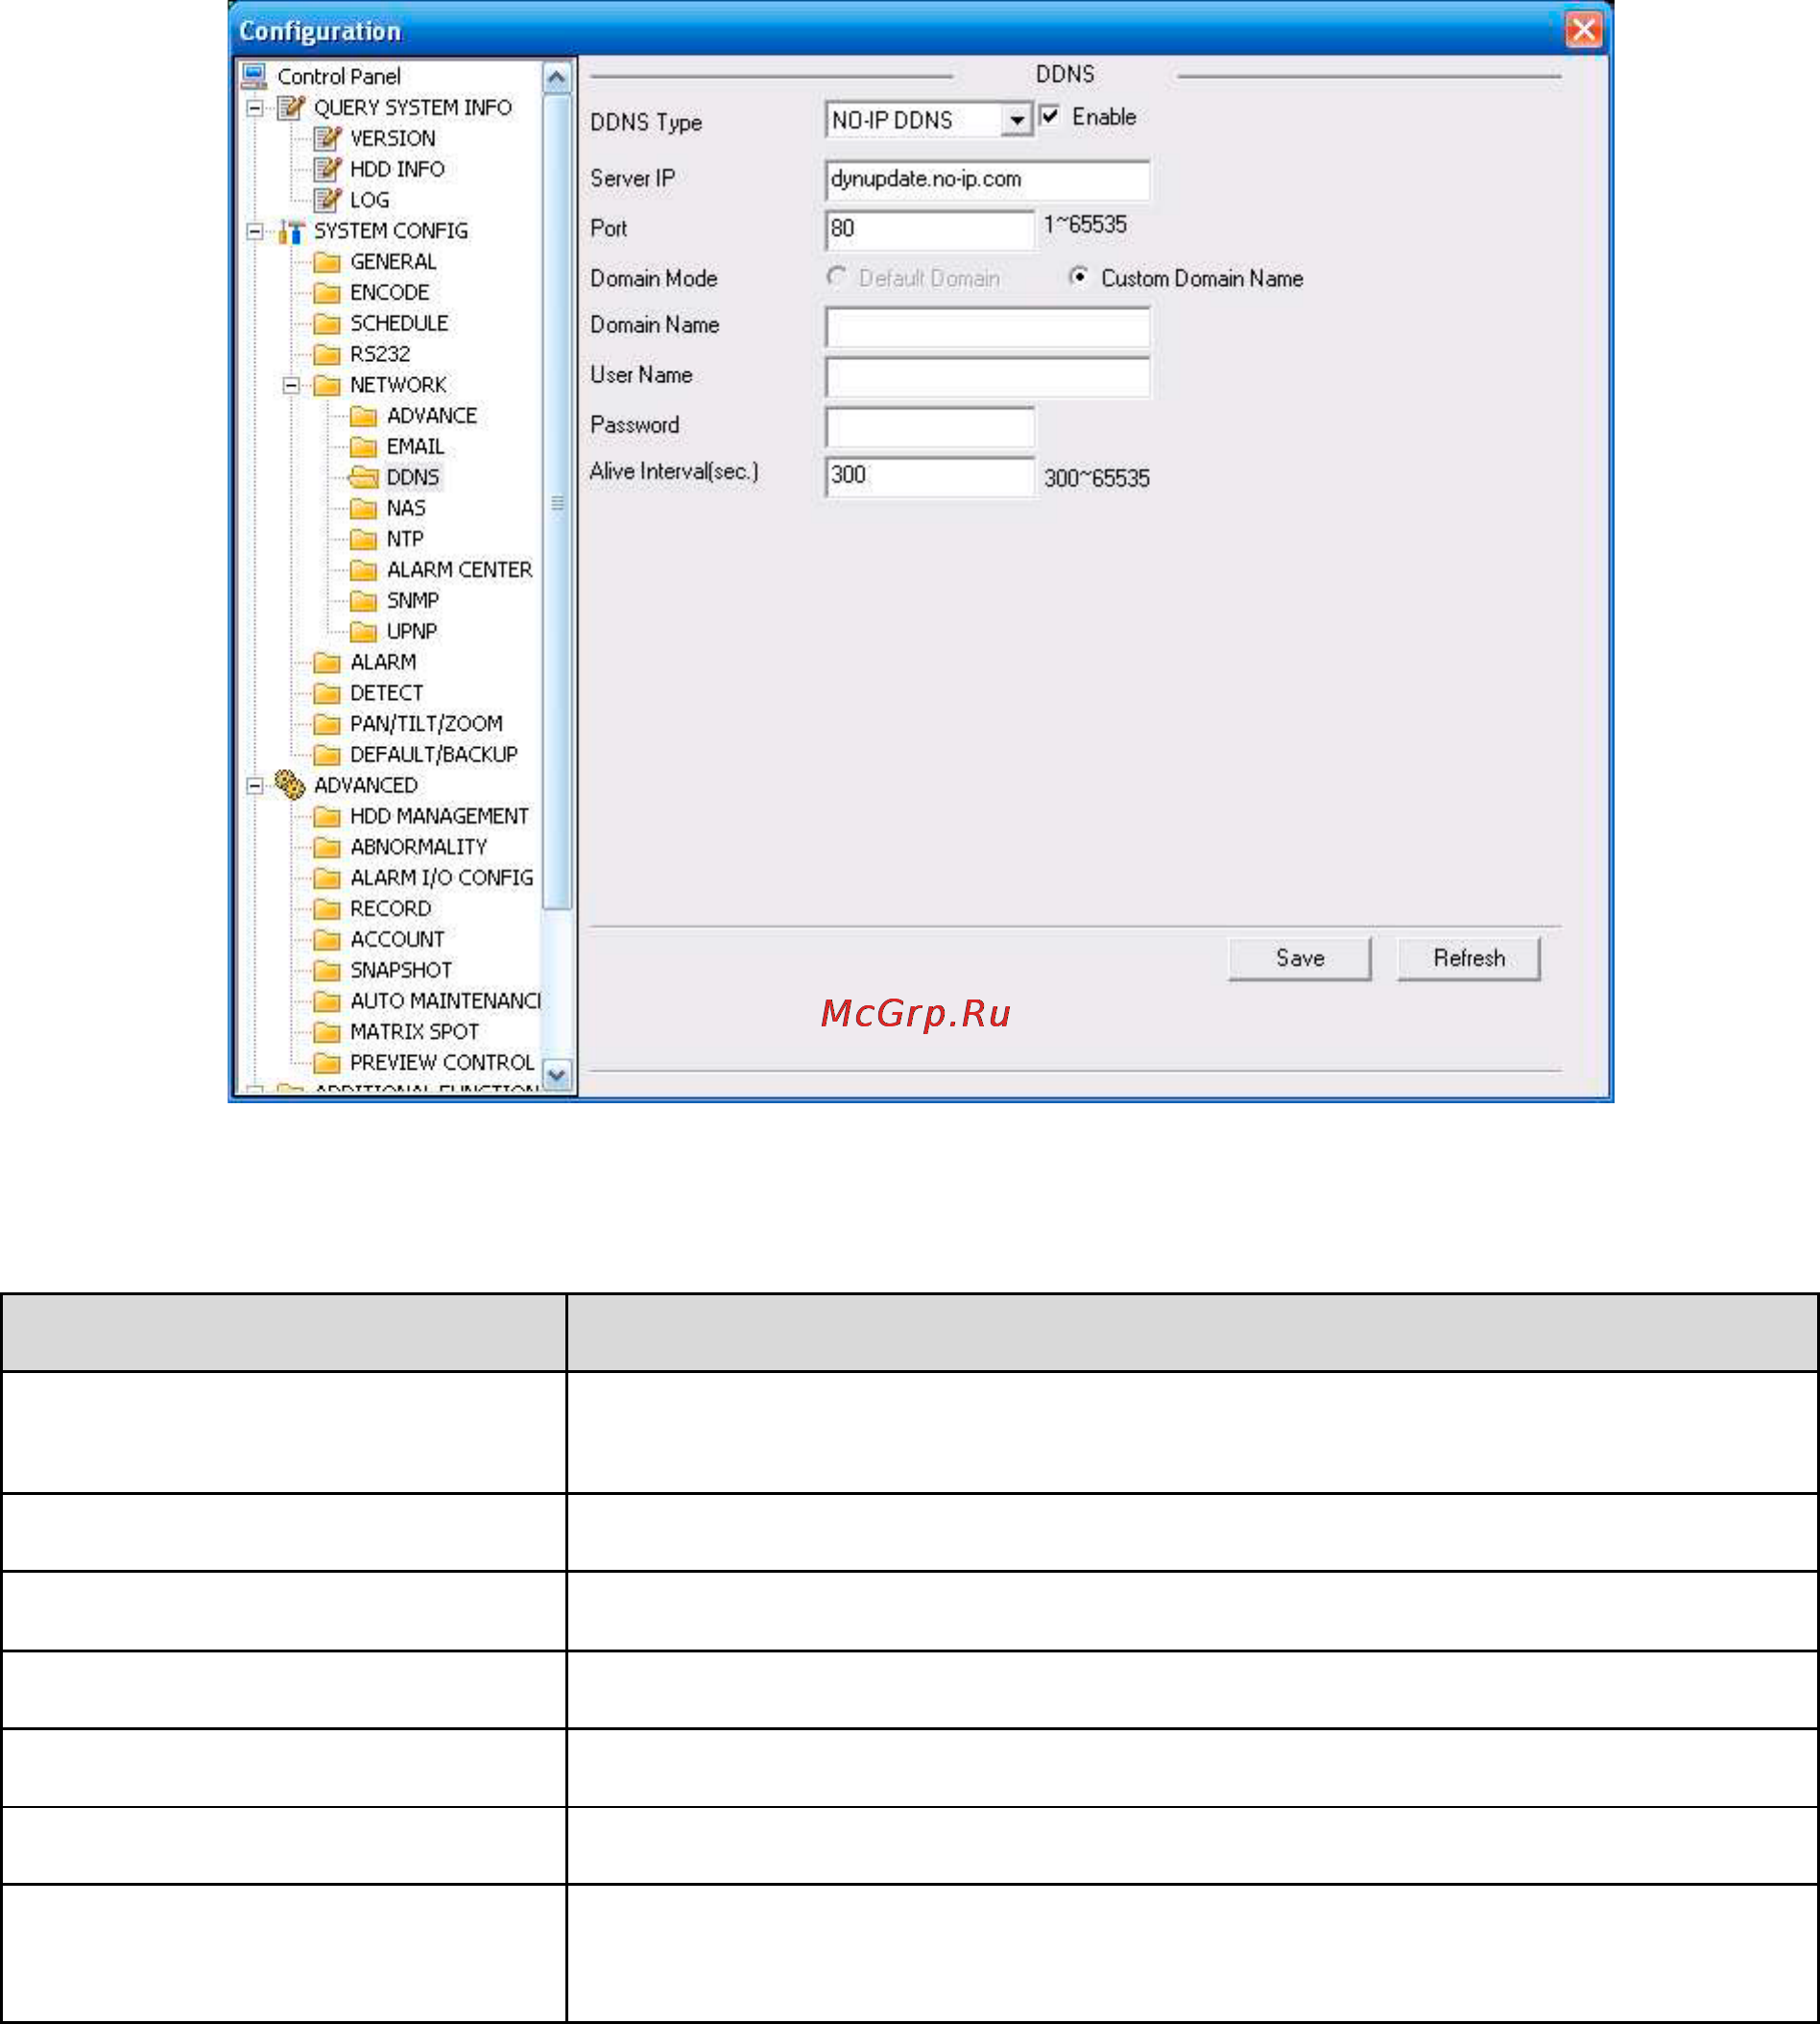
Task: Collapse the ADVANCED tree node
Action: [255, 786]
